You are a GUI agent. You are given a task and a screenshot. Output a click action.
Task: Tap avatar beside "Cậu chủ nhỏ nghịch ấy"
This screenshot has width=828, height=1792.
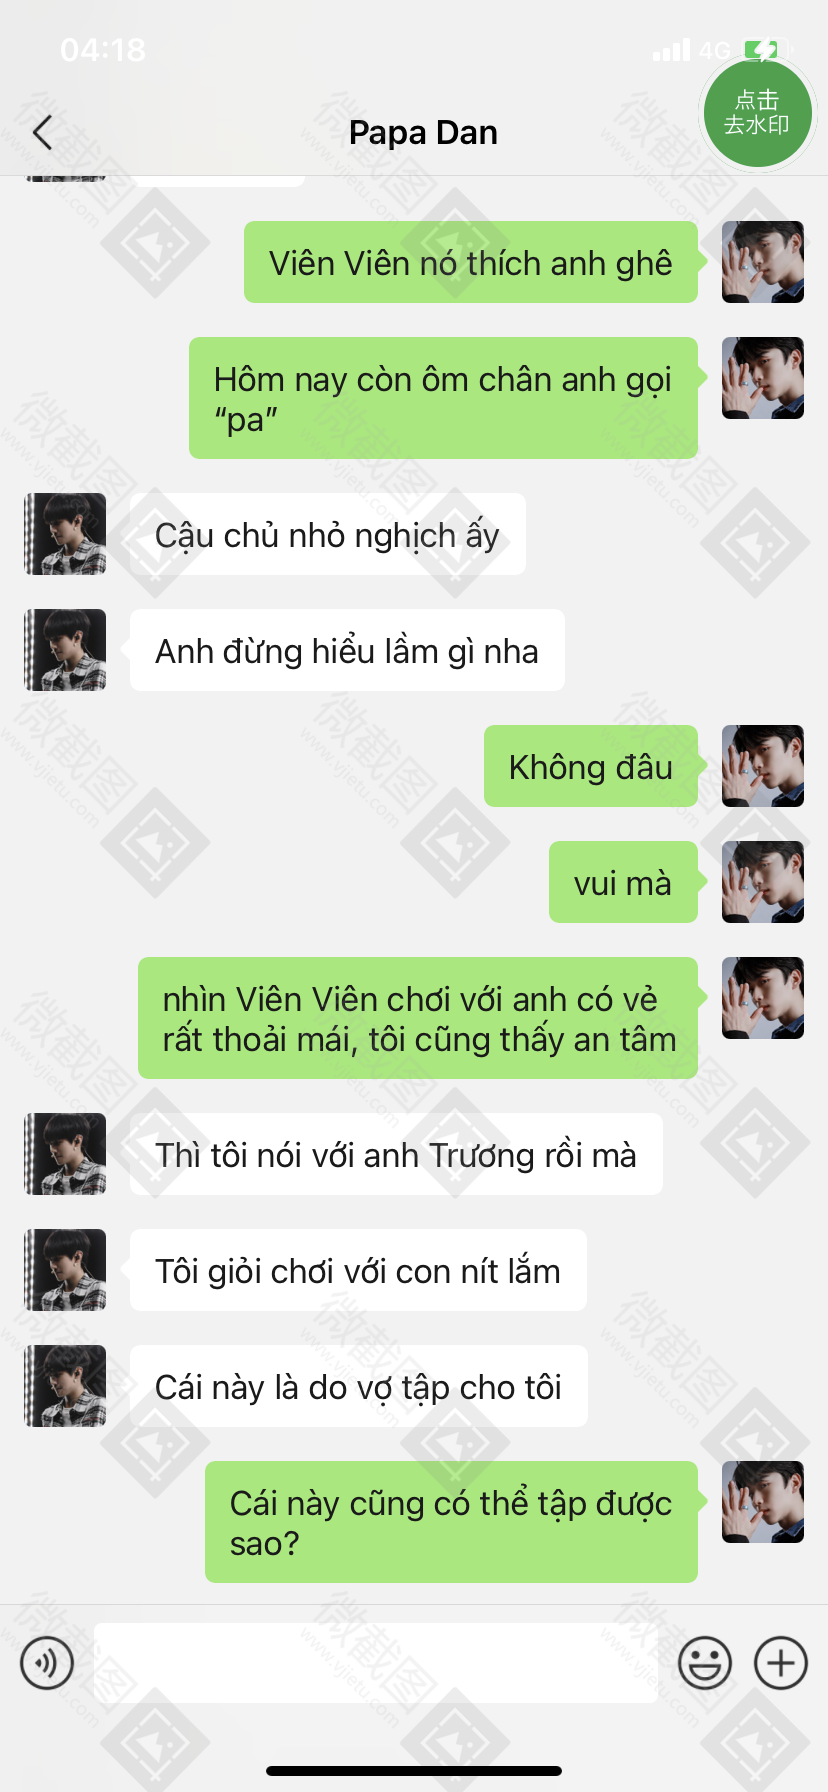tap(65, 534)
